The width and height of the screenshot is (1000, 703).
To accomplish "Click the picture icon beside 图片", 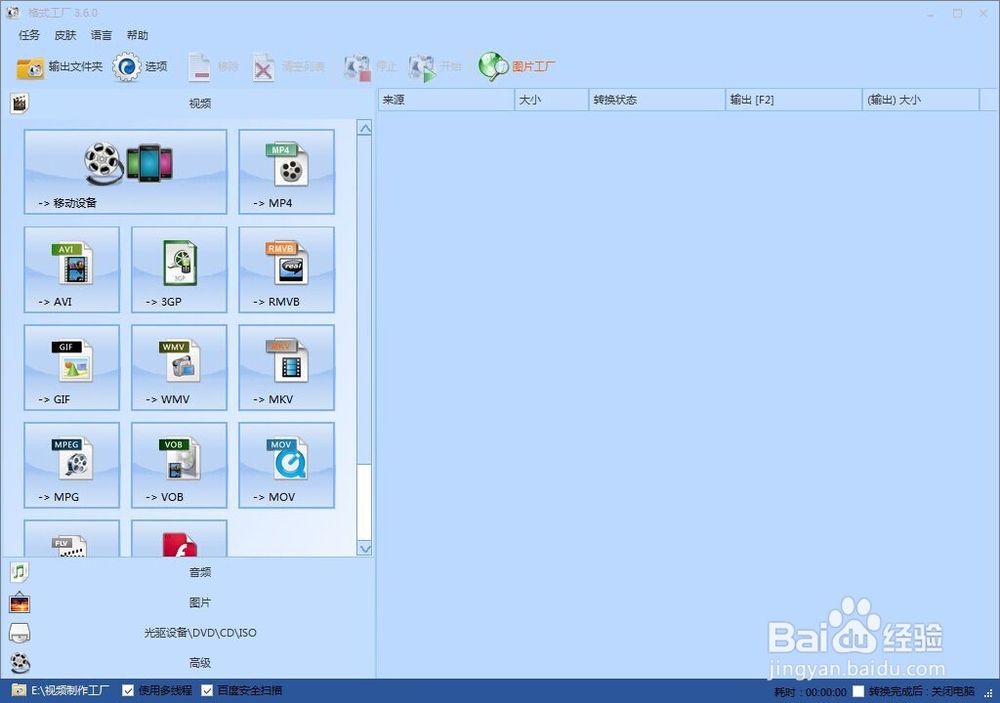I will point(20,602).
